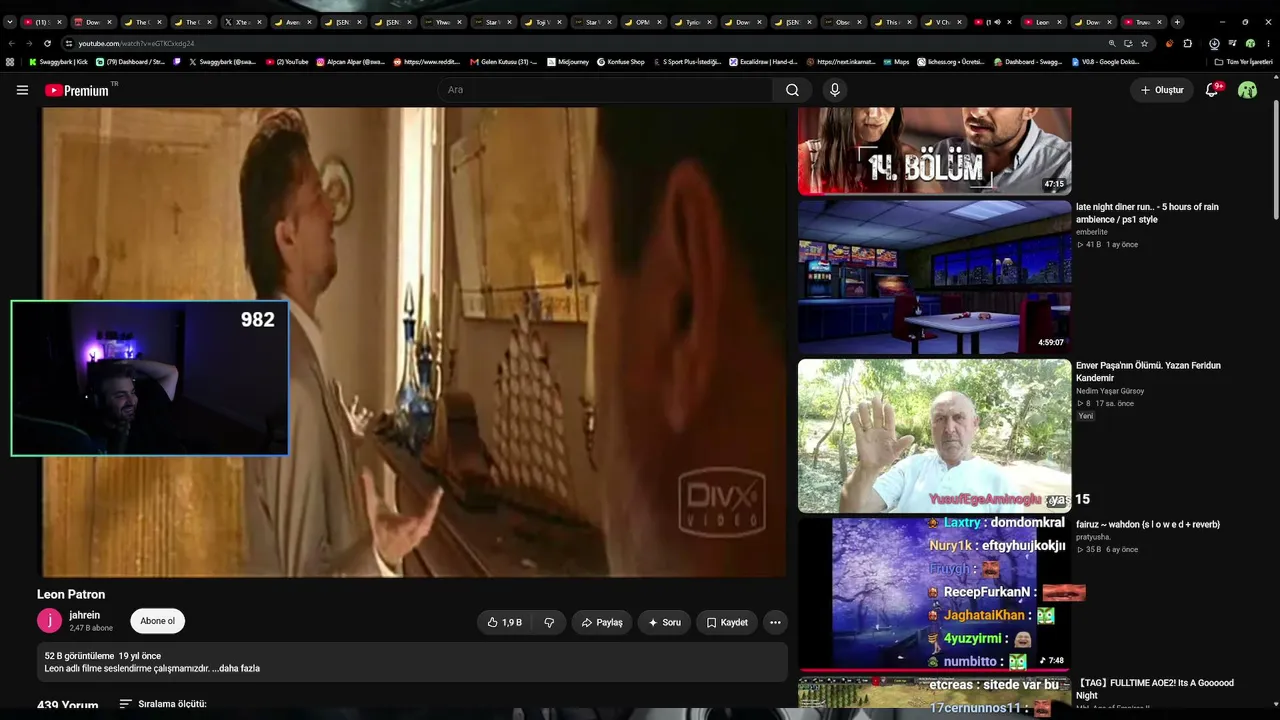Open Excalidraw bookmark
The width and height of the screenshot is (1280, 720).
pyautogui.click(x=763, y=62)
